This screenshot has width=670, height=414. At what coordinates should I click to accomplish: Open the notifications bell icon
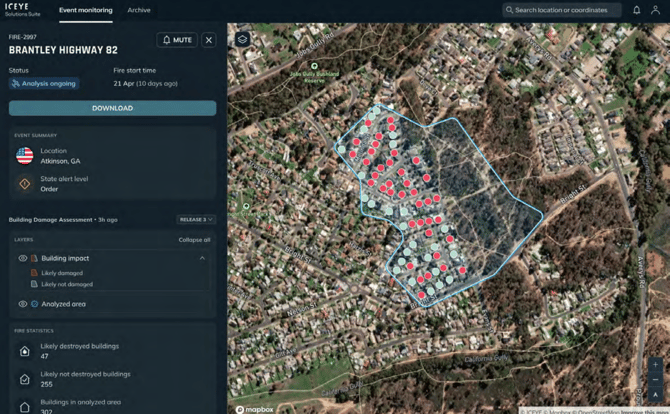(636, 10)
